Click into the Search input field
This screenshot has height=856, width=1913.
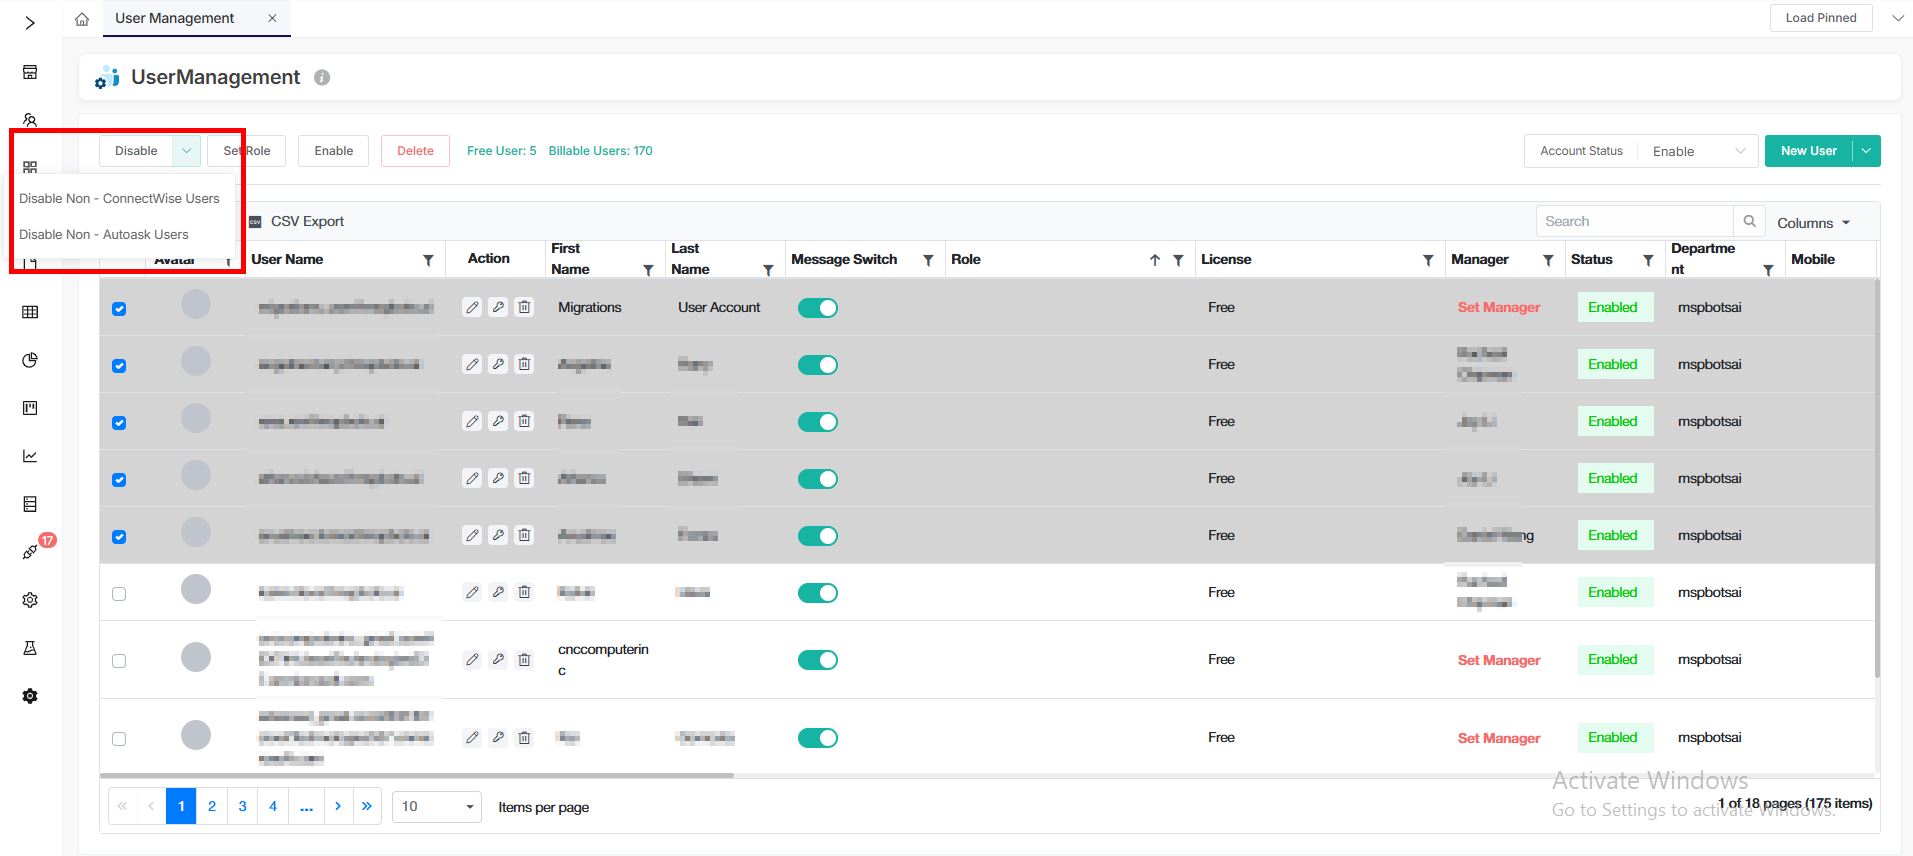coord(1634,221)
